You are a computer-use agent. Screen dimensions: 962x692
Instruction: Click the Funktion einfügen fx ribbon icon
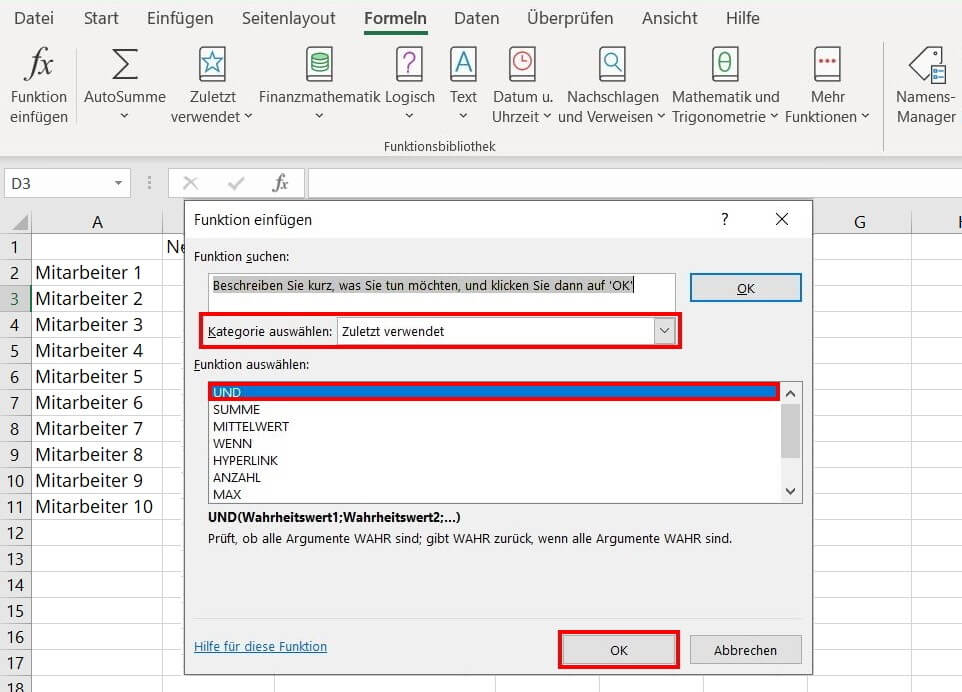[x=39, y=63]
